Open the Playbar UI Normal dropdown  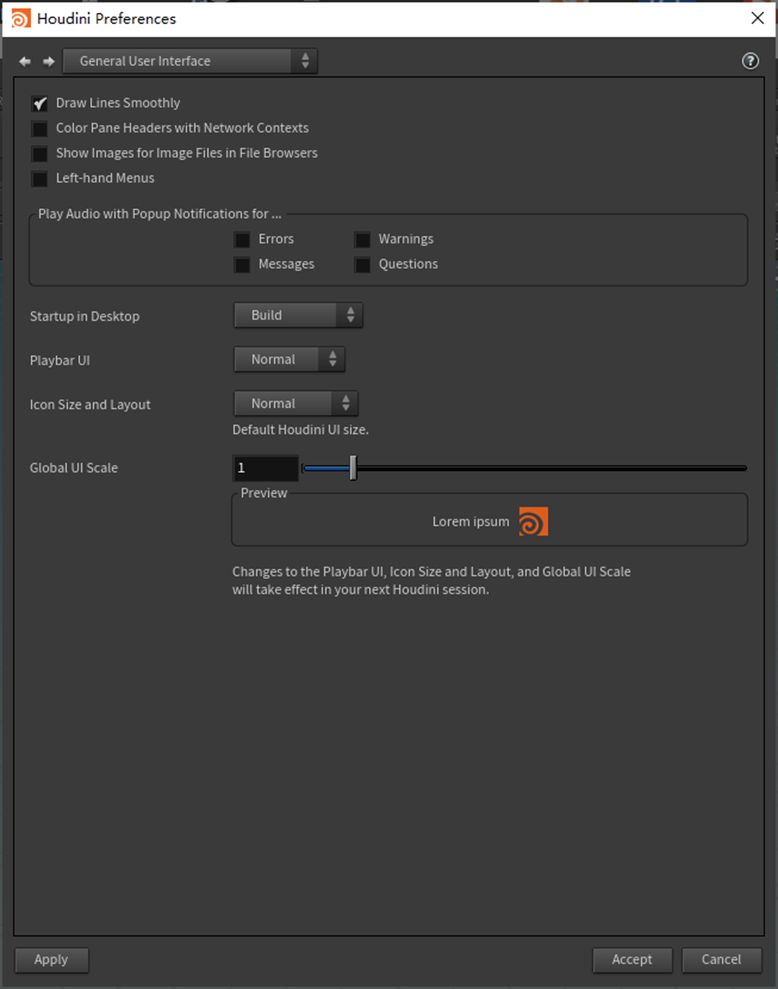click(x=290, y=360)
